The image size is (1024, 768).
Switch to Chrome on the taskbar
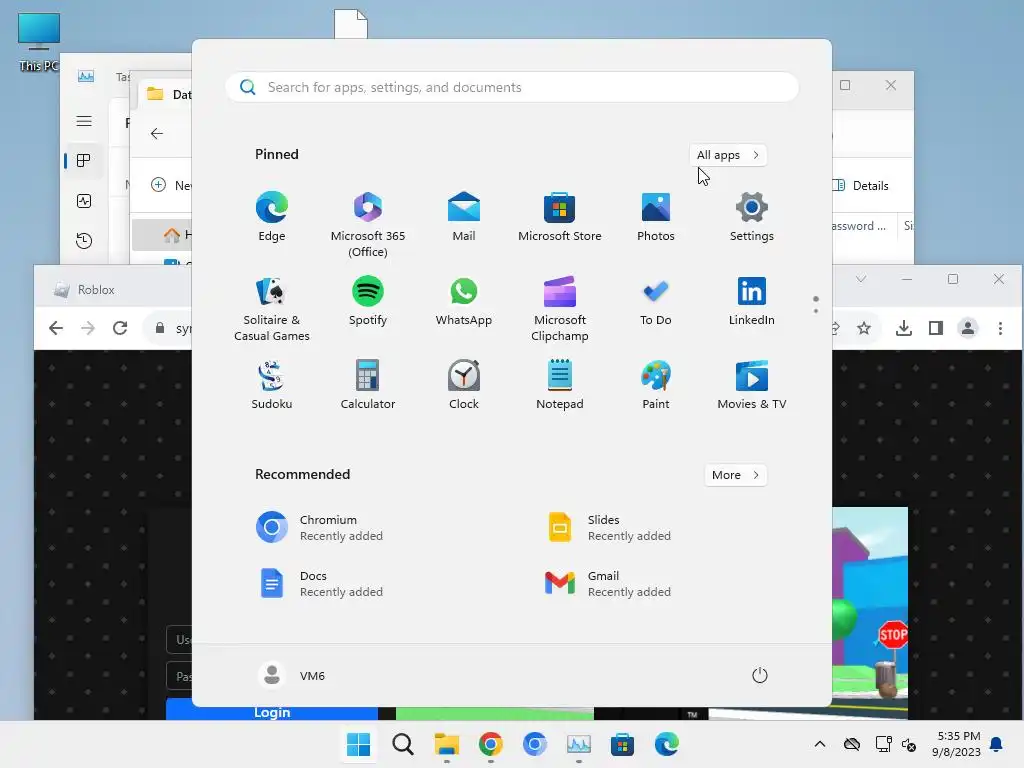(x=490, y=744)
